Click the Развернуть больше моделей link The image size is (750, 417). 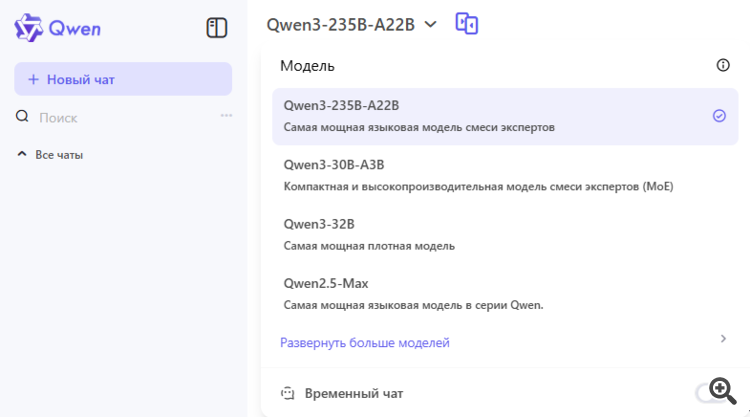pos(365,343)
